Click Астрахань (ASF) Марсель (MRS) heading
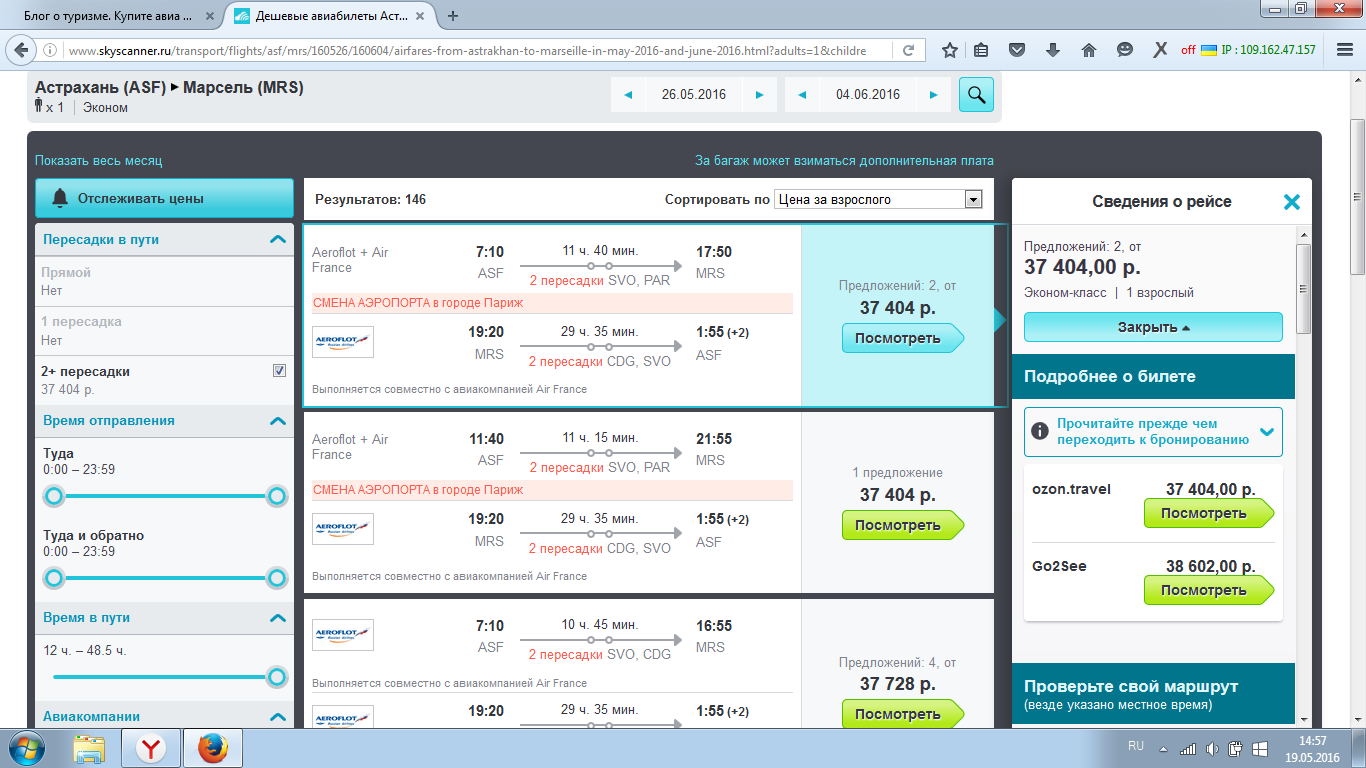This screenshot has width=1366, height=768. pyautogui.click(x=169, y=87)
